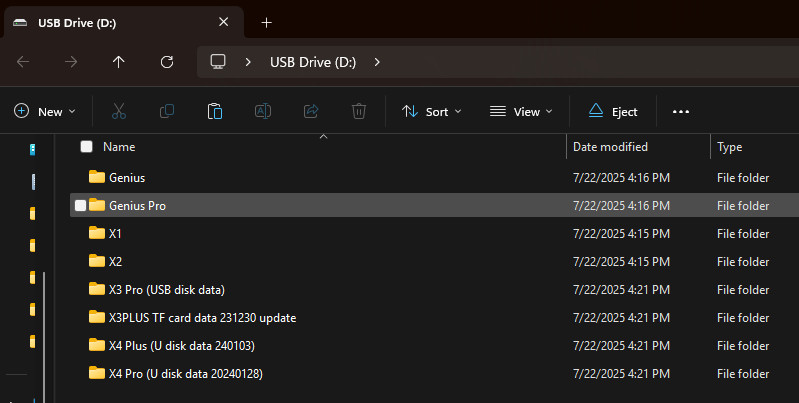
Task: Eject the USB drive
Action: [613, 112]
